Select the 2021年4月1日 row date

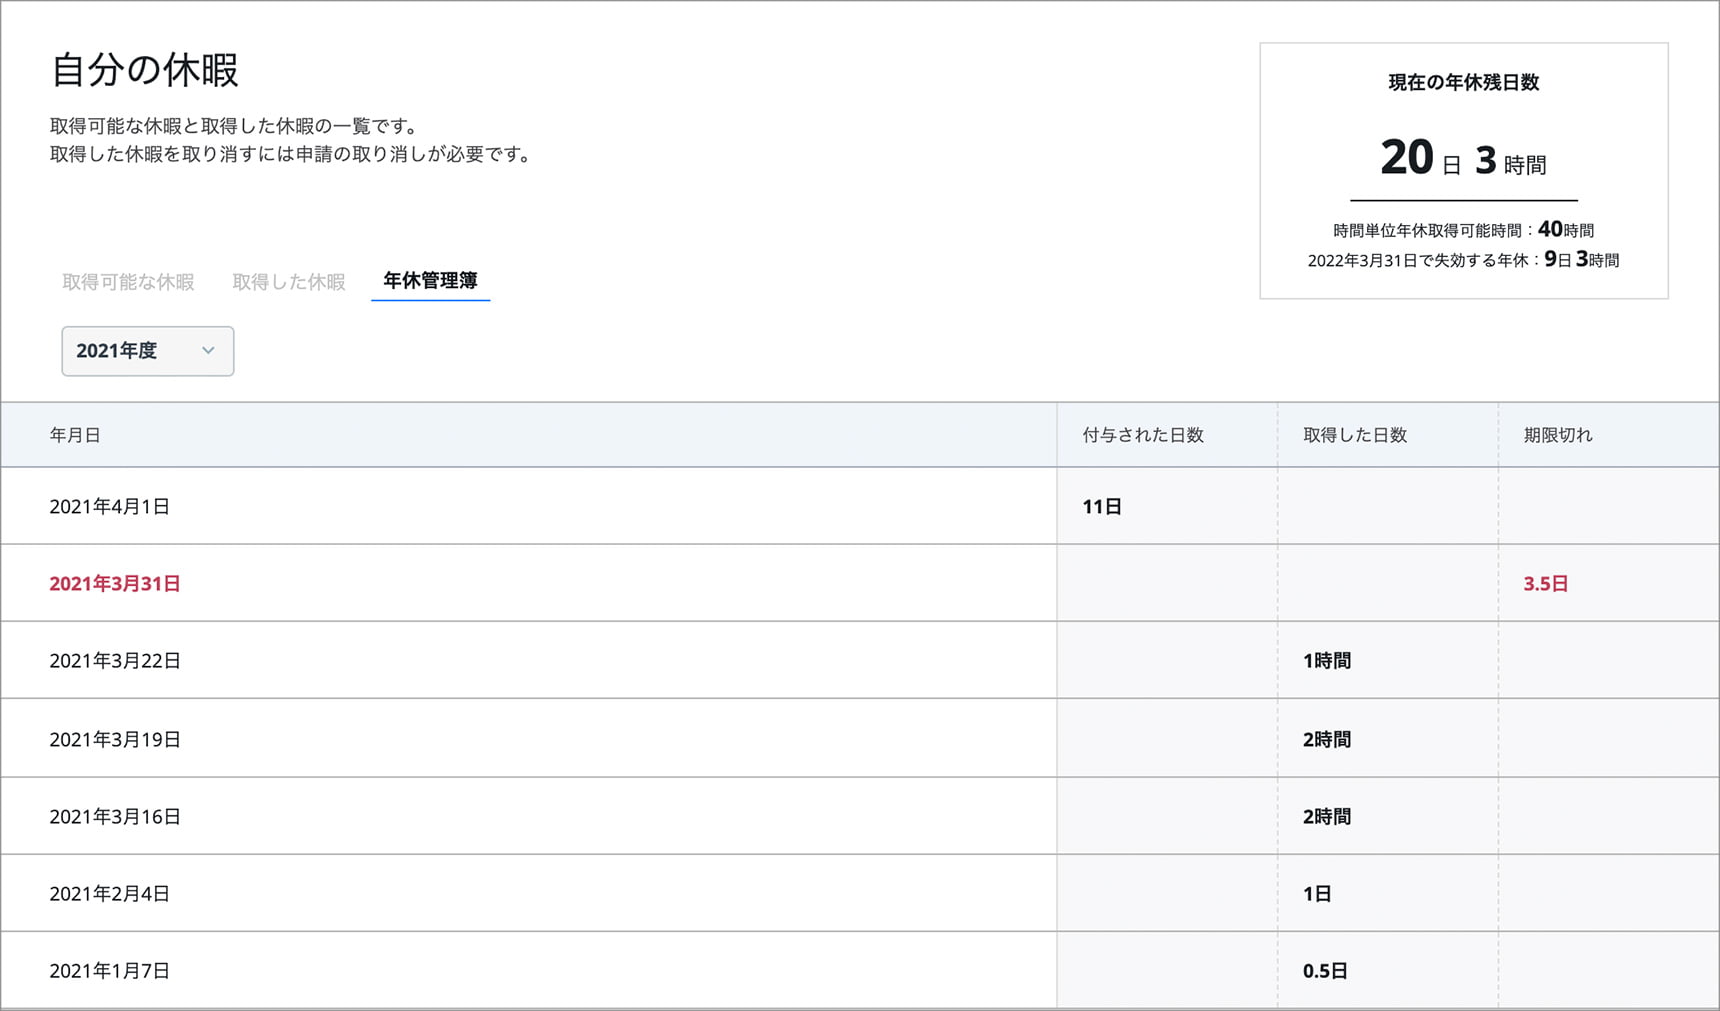click(x=110, y=507)
